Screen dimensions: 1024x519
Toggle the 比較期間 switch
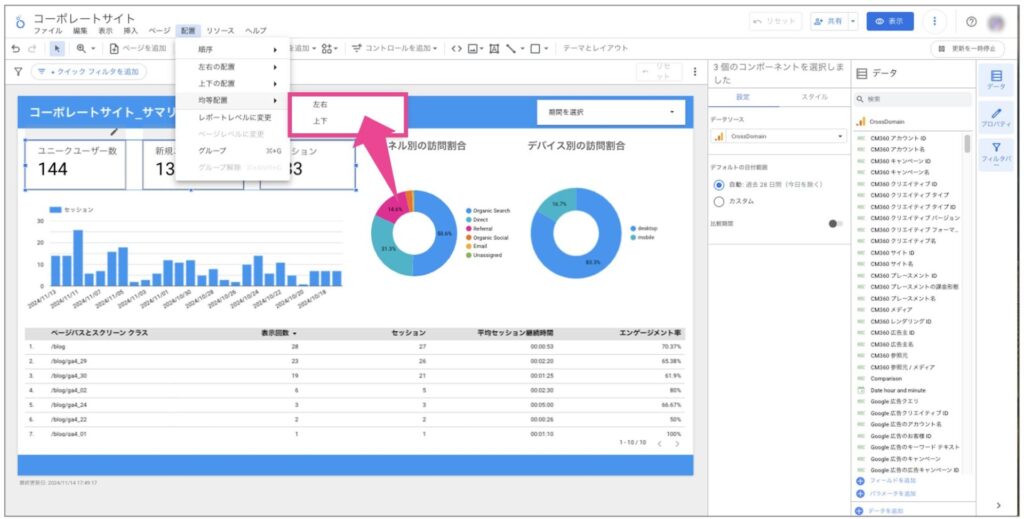pos(835,223)
